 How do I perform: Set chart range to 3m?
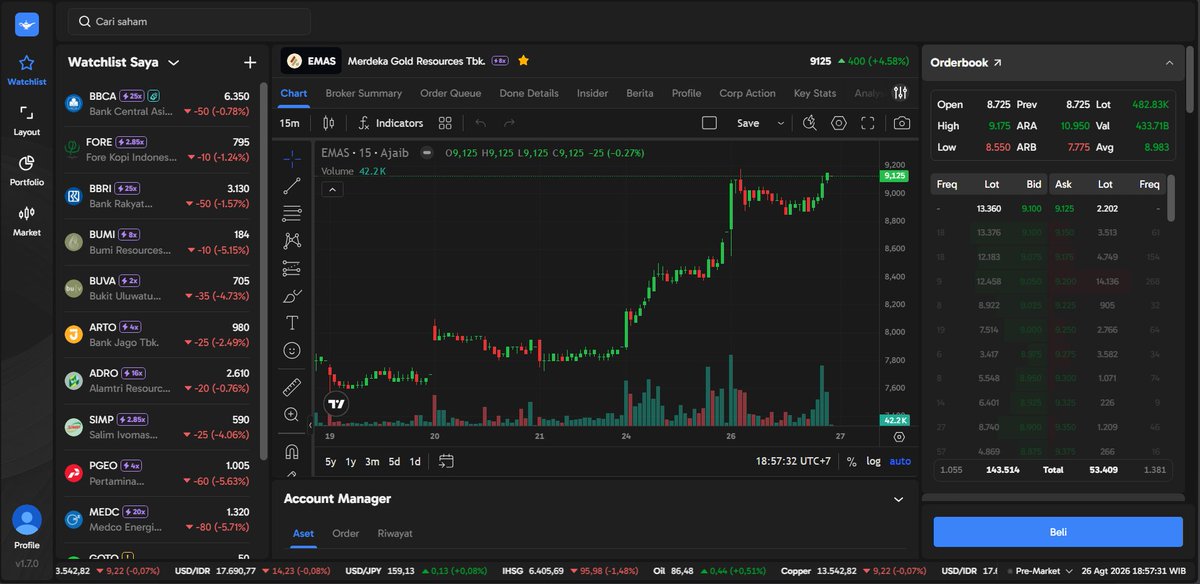(372, 461)
